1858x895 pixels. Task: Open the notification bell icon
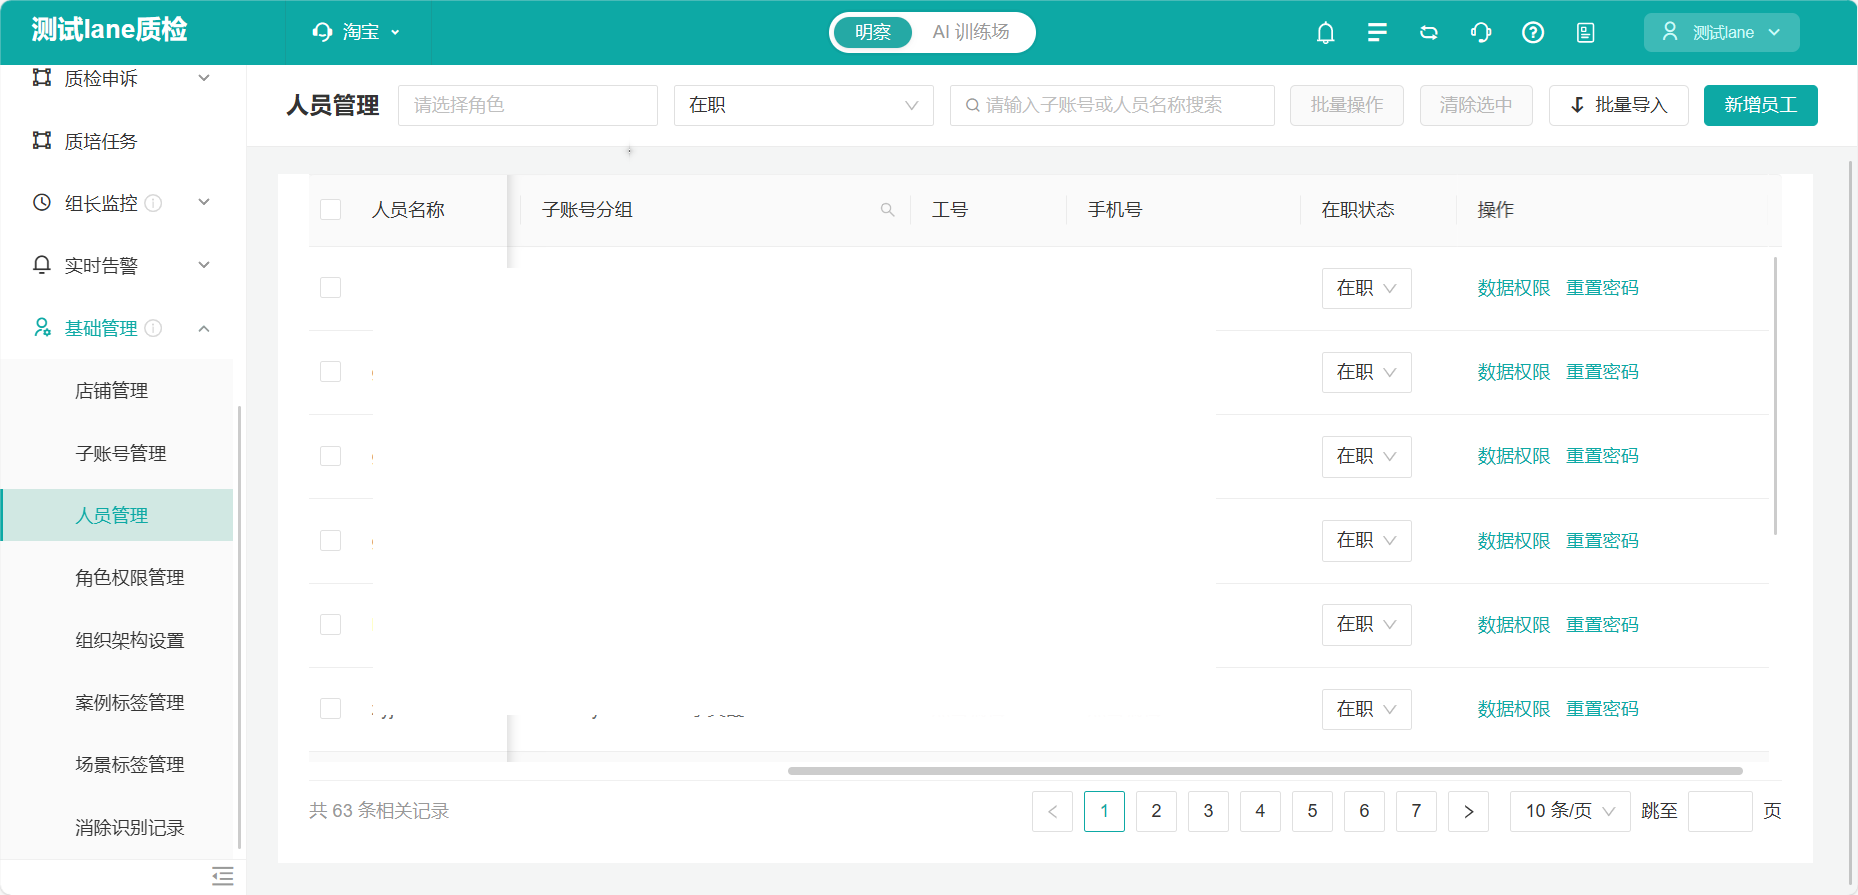(1325, 33)
